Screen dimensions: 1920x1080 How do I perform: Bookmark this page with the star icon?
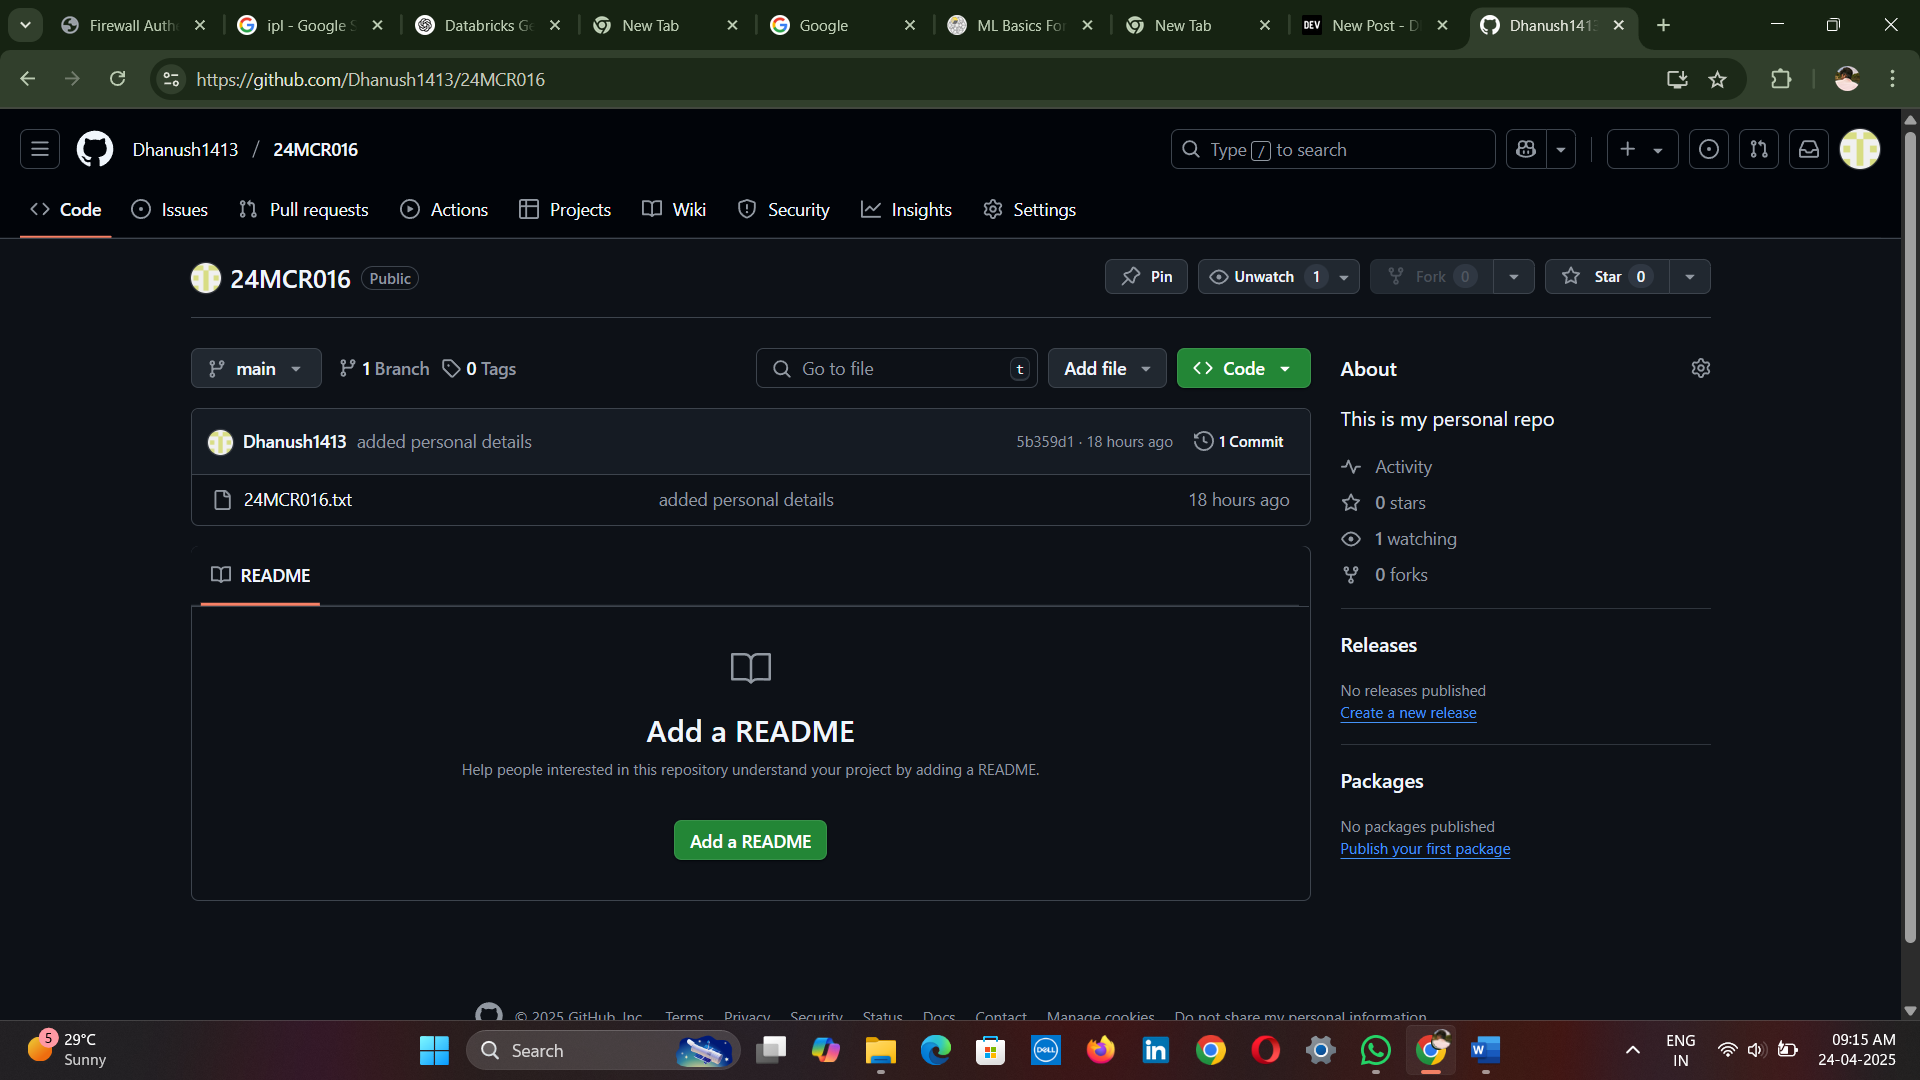coord(1717,79)
